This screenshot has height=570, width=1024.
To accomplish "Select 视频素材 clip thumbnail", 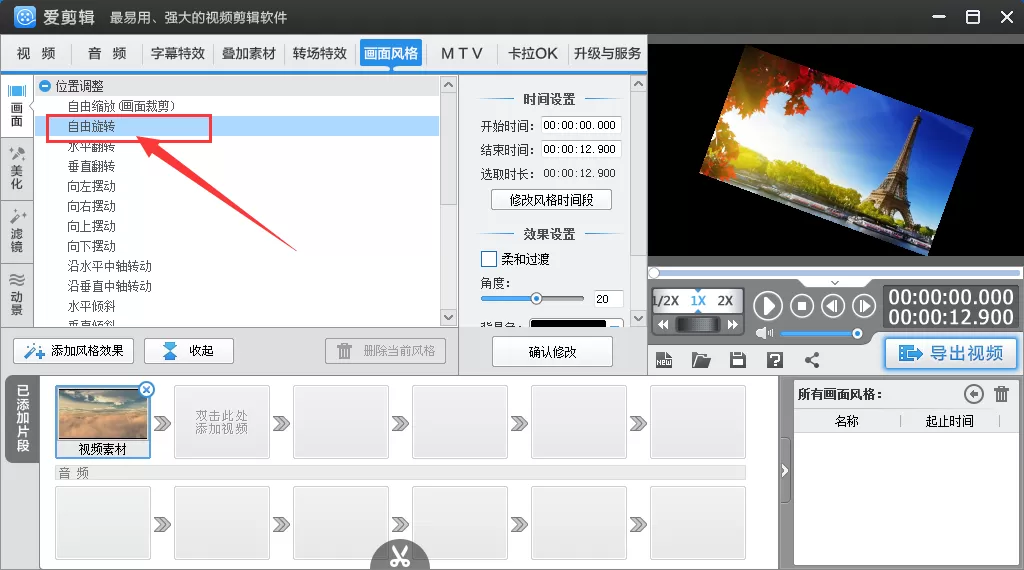I will (103, 422).
